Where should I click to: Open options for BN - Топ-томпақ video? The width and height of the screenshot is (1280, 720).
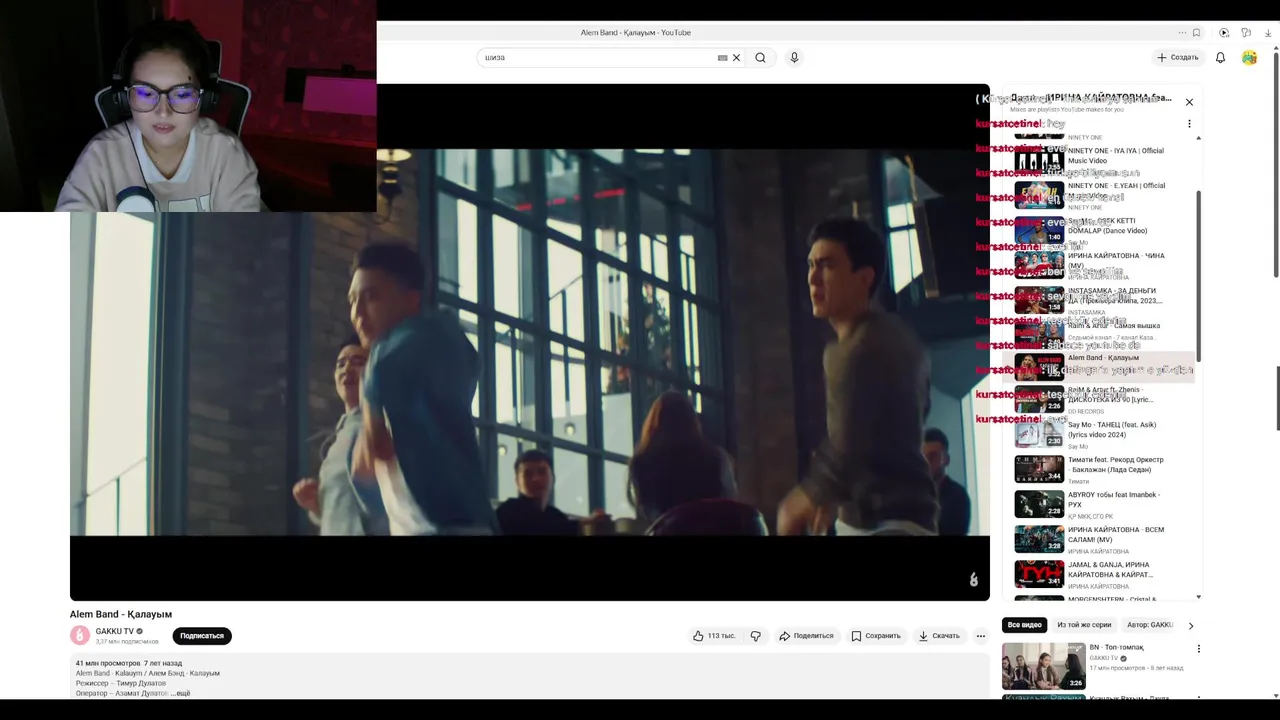[1198, 649]
